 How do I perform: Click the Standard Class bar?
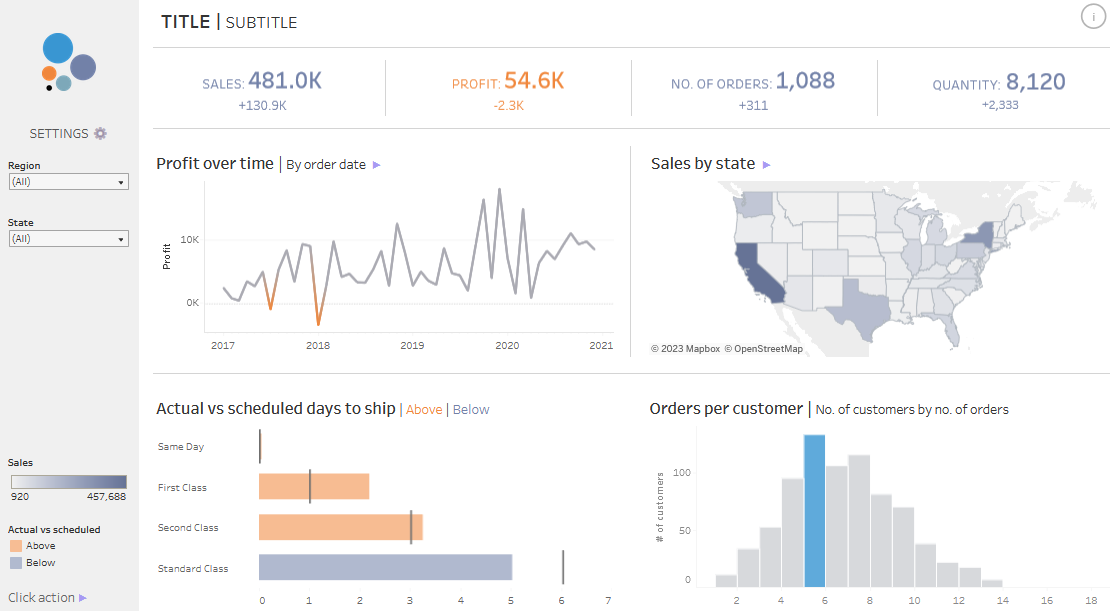coord(385,567)
